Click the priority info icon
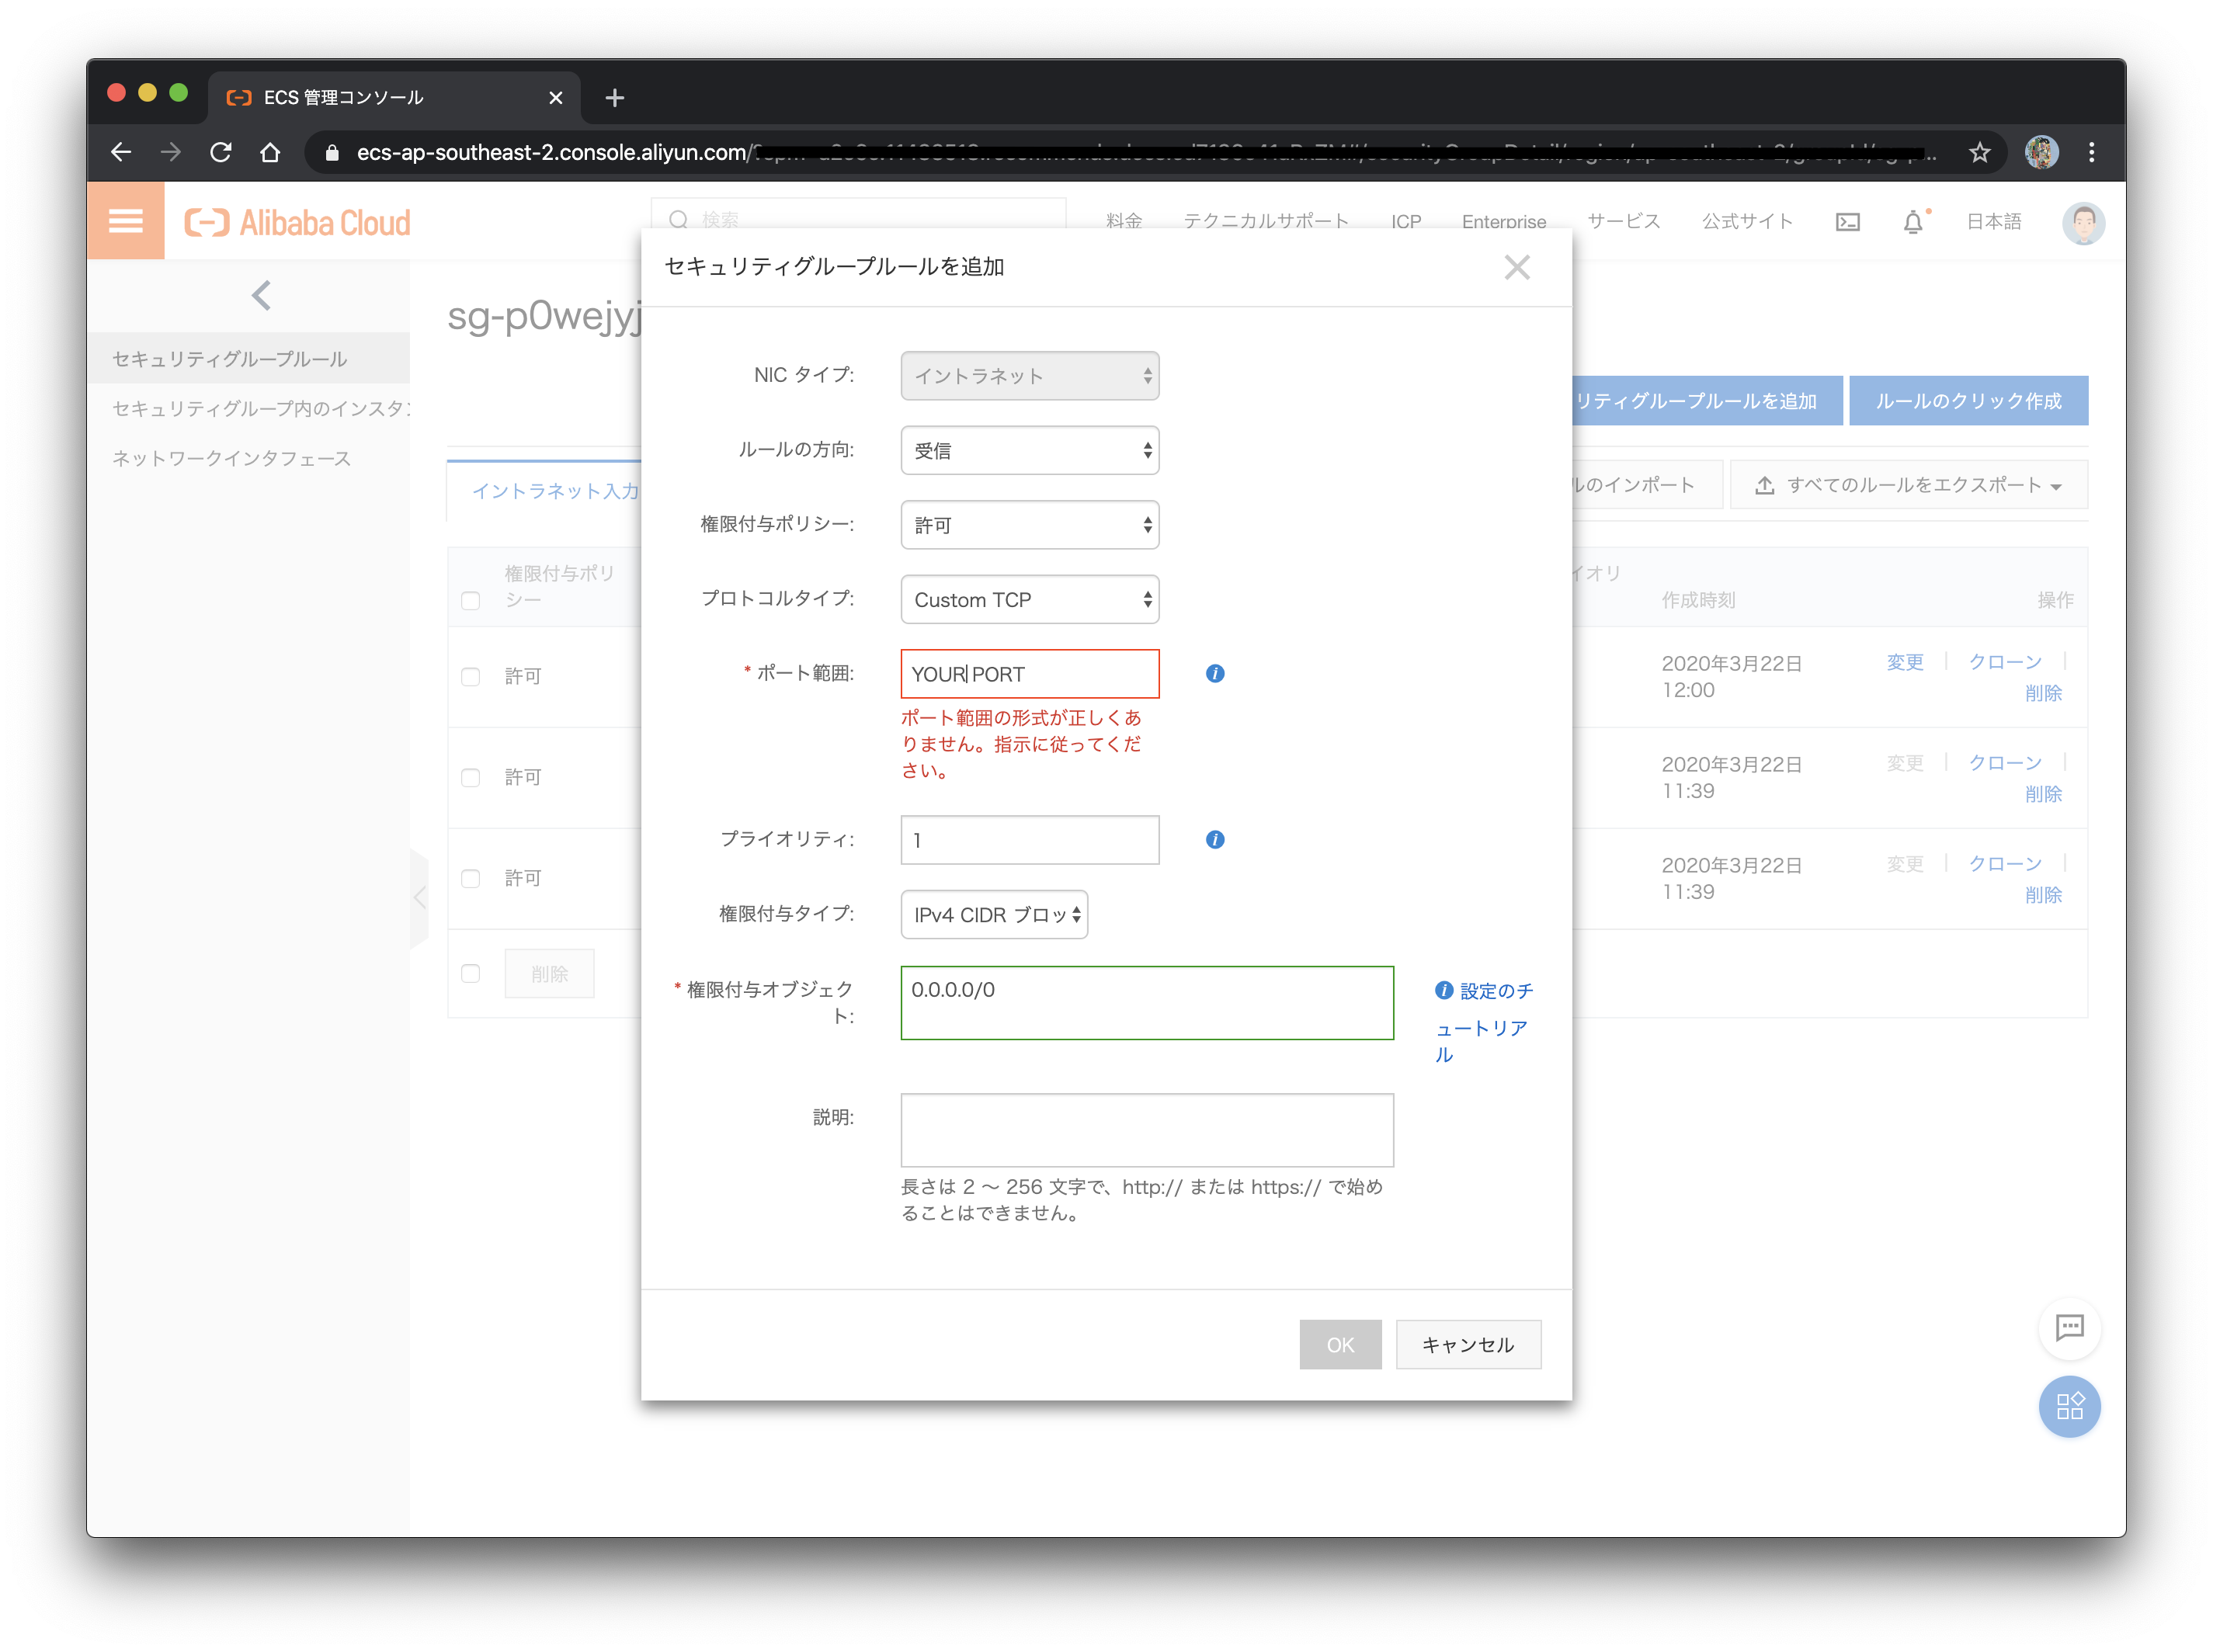The height and width of the screenshot is (1652, 2213). coord(1214,839)
